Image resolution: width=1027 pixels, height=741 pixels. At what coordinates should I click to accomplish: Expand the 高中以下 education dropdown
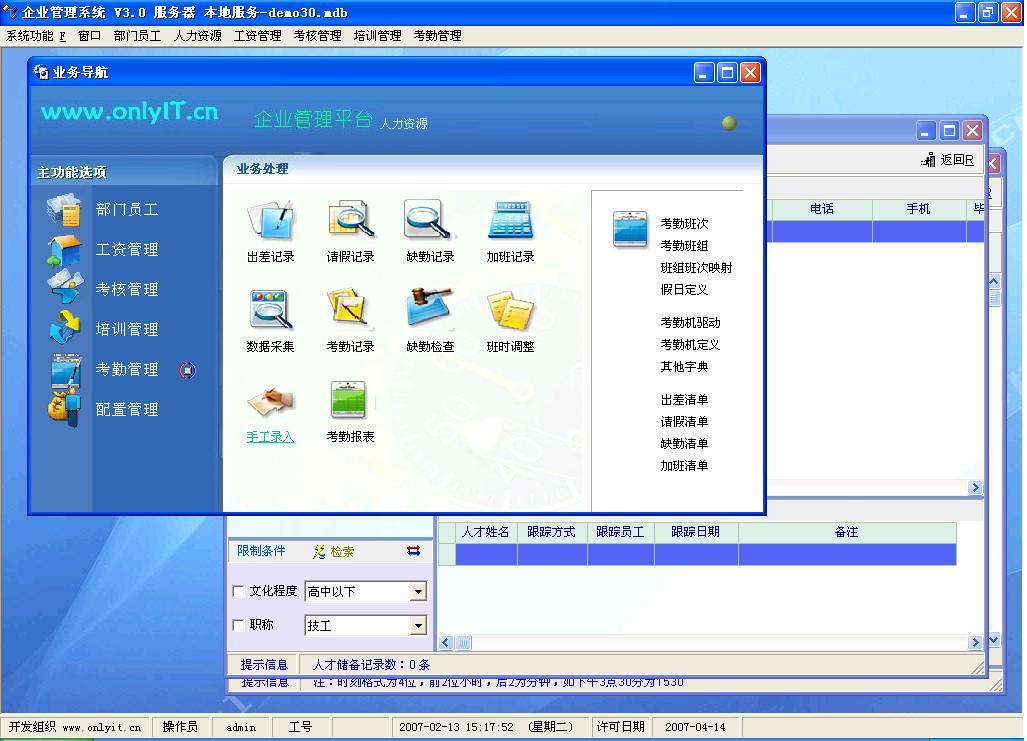point(418,592)
